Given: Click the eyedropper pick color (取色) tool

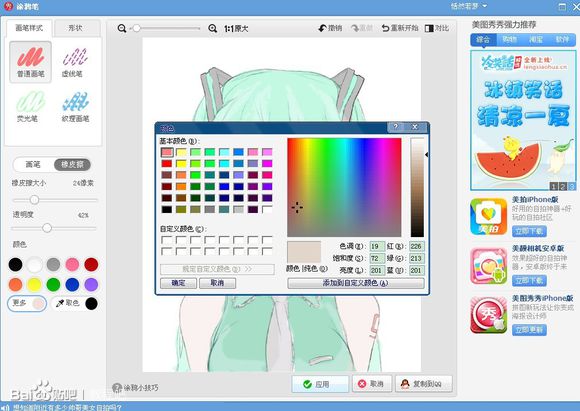Looking at the screenshot, I should click(x=67, y=303).
